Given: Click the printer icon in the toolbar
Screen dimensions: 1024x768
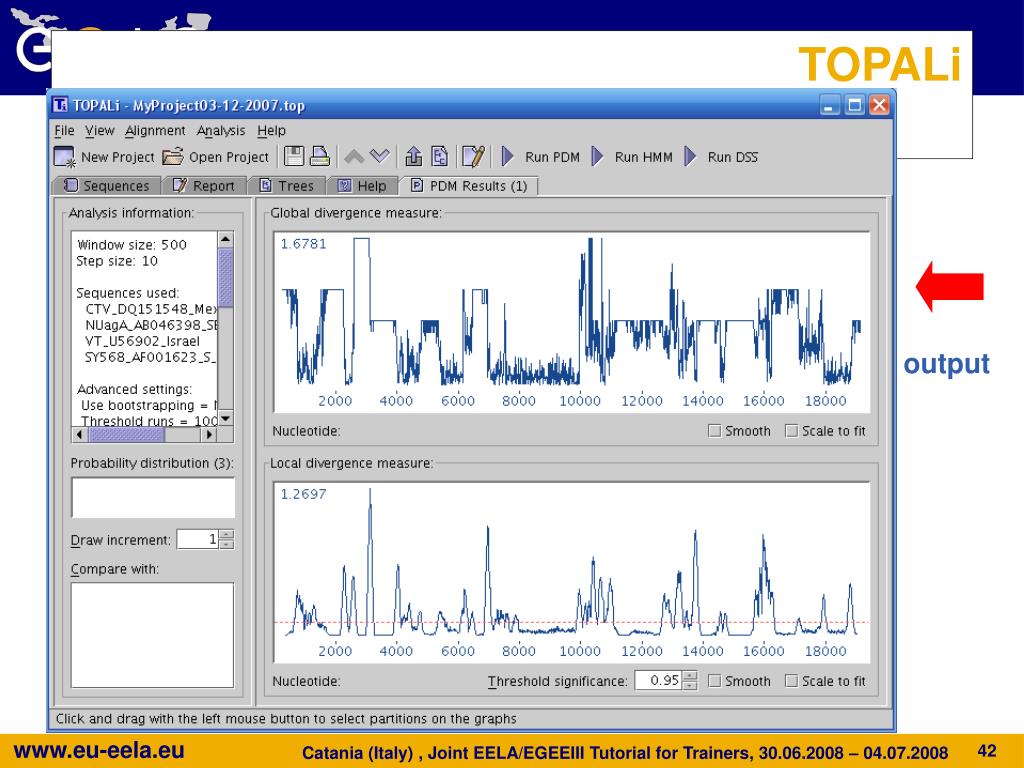Looking at the screenshot, I should pyautogui.click(x=319, y=157).
